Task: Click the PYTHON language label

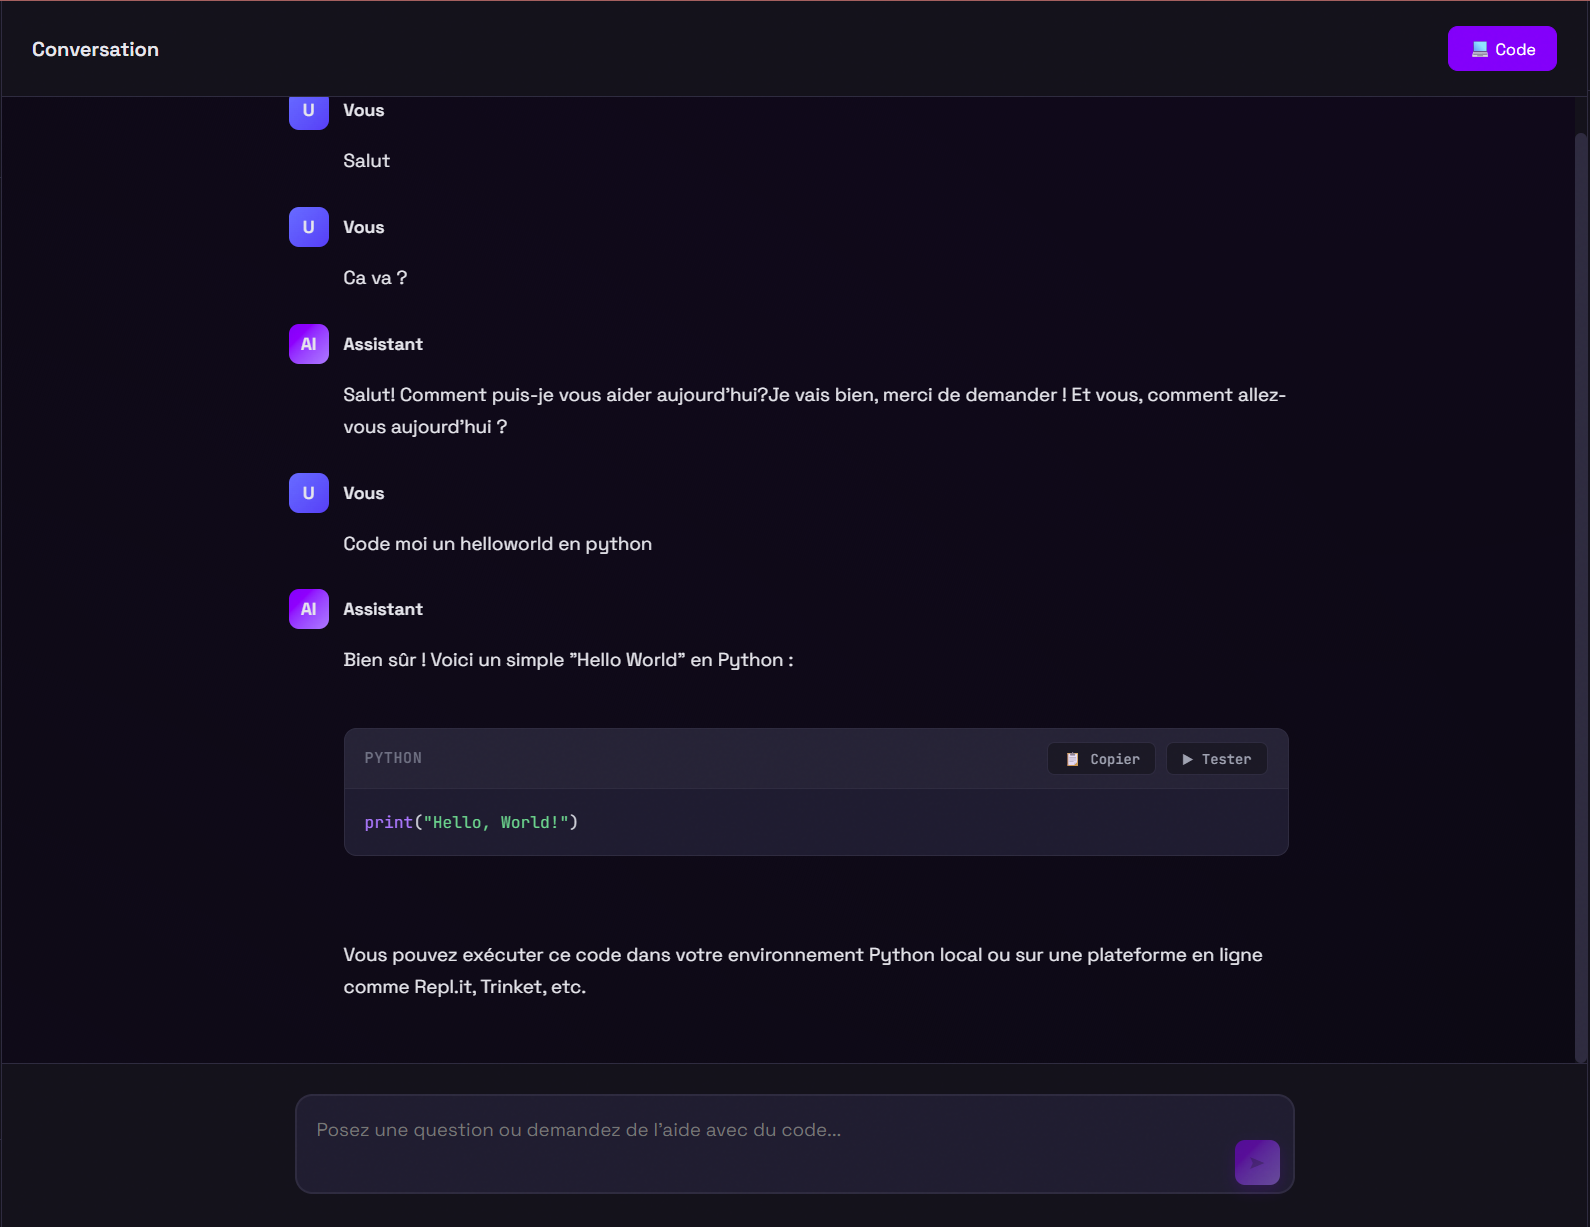Action: click(393, 758)
